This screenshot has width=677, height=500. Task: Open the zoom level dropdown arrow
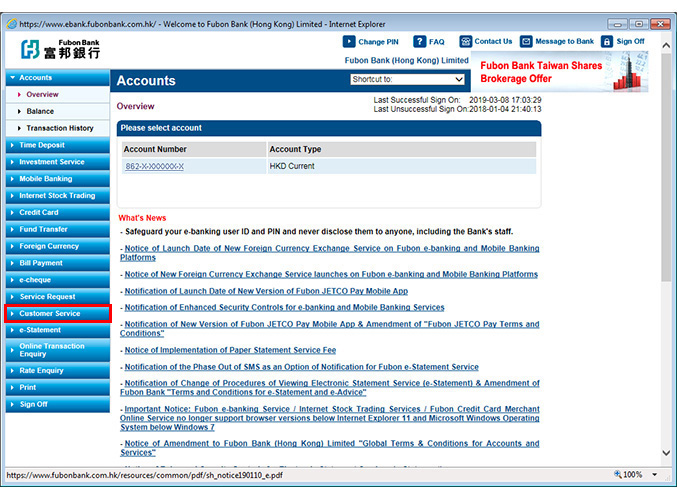655,475
